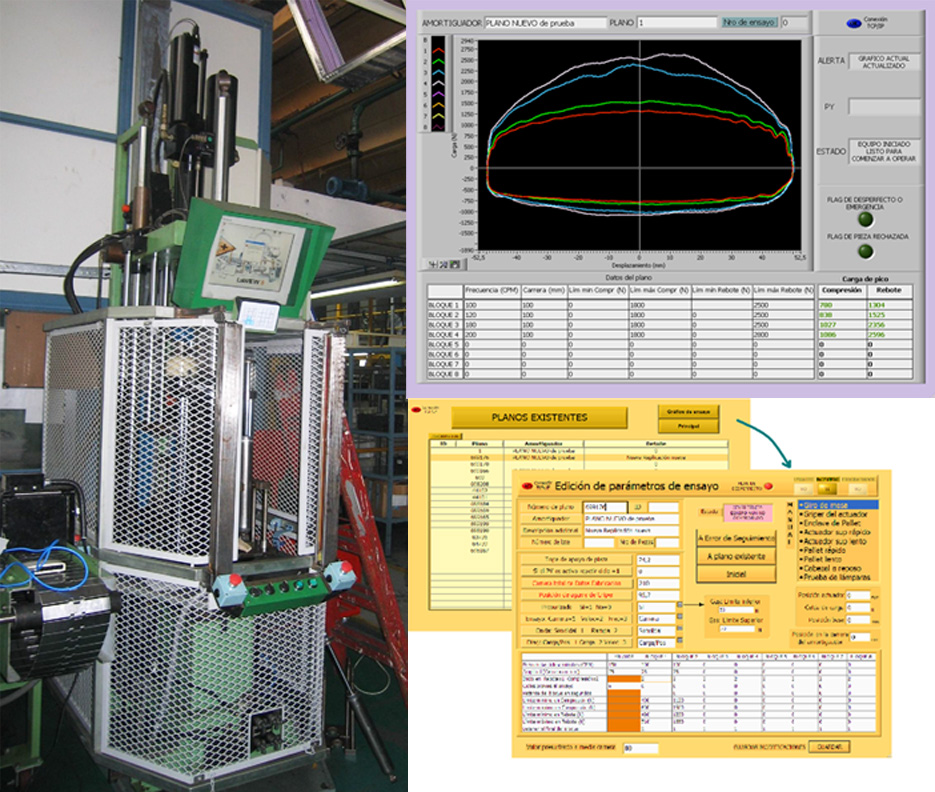Select 'Actuador sup rápido' in the manual list
This screenshot has width=935, height=792.
pos(838,532)
